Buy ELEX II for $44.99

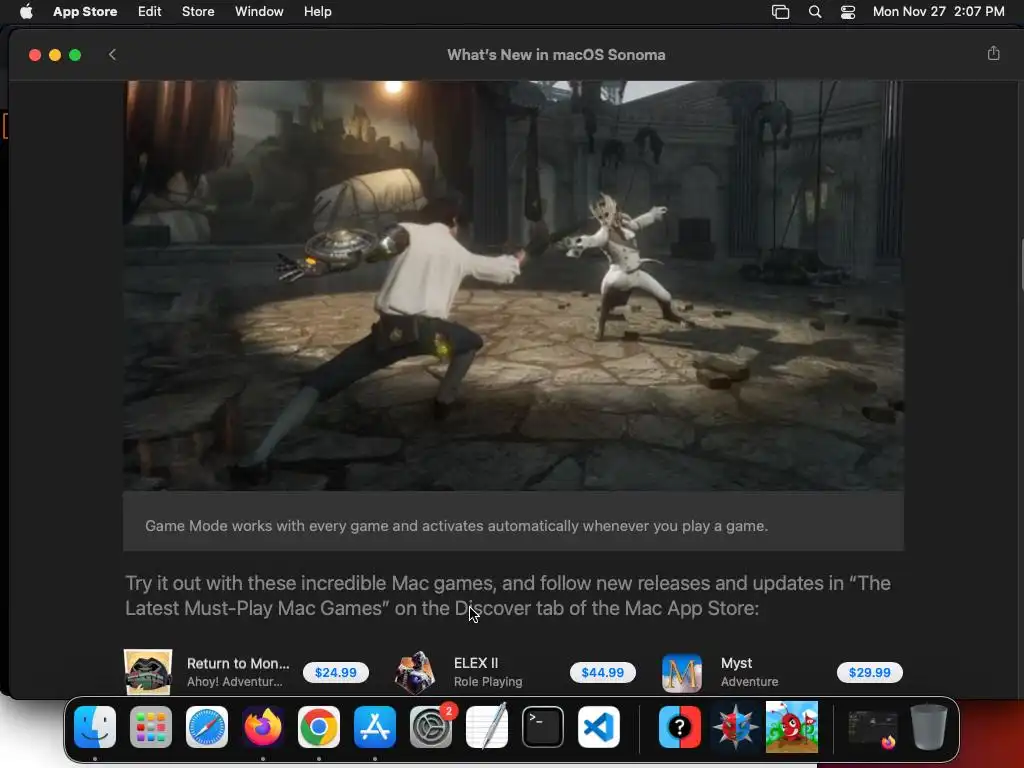603,672
